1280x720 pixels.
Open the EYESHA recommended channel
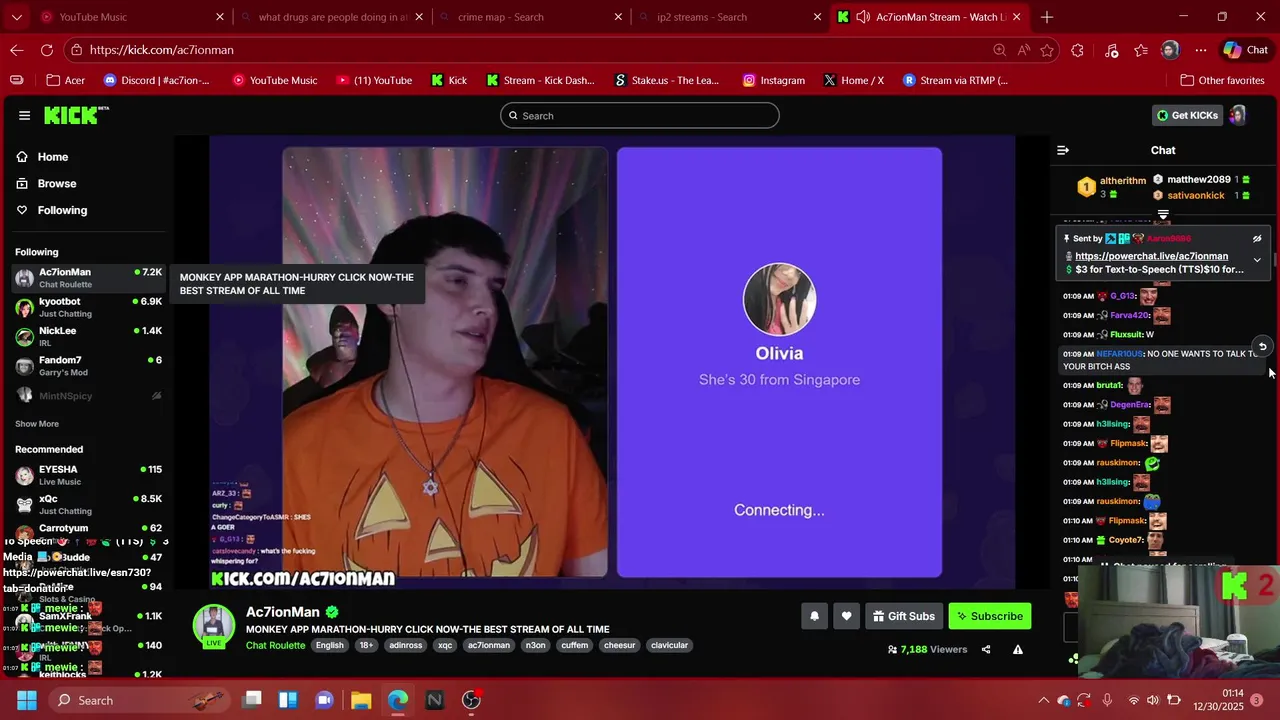88,475
